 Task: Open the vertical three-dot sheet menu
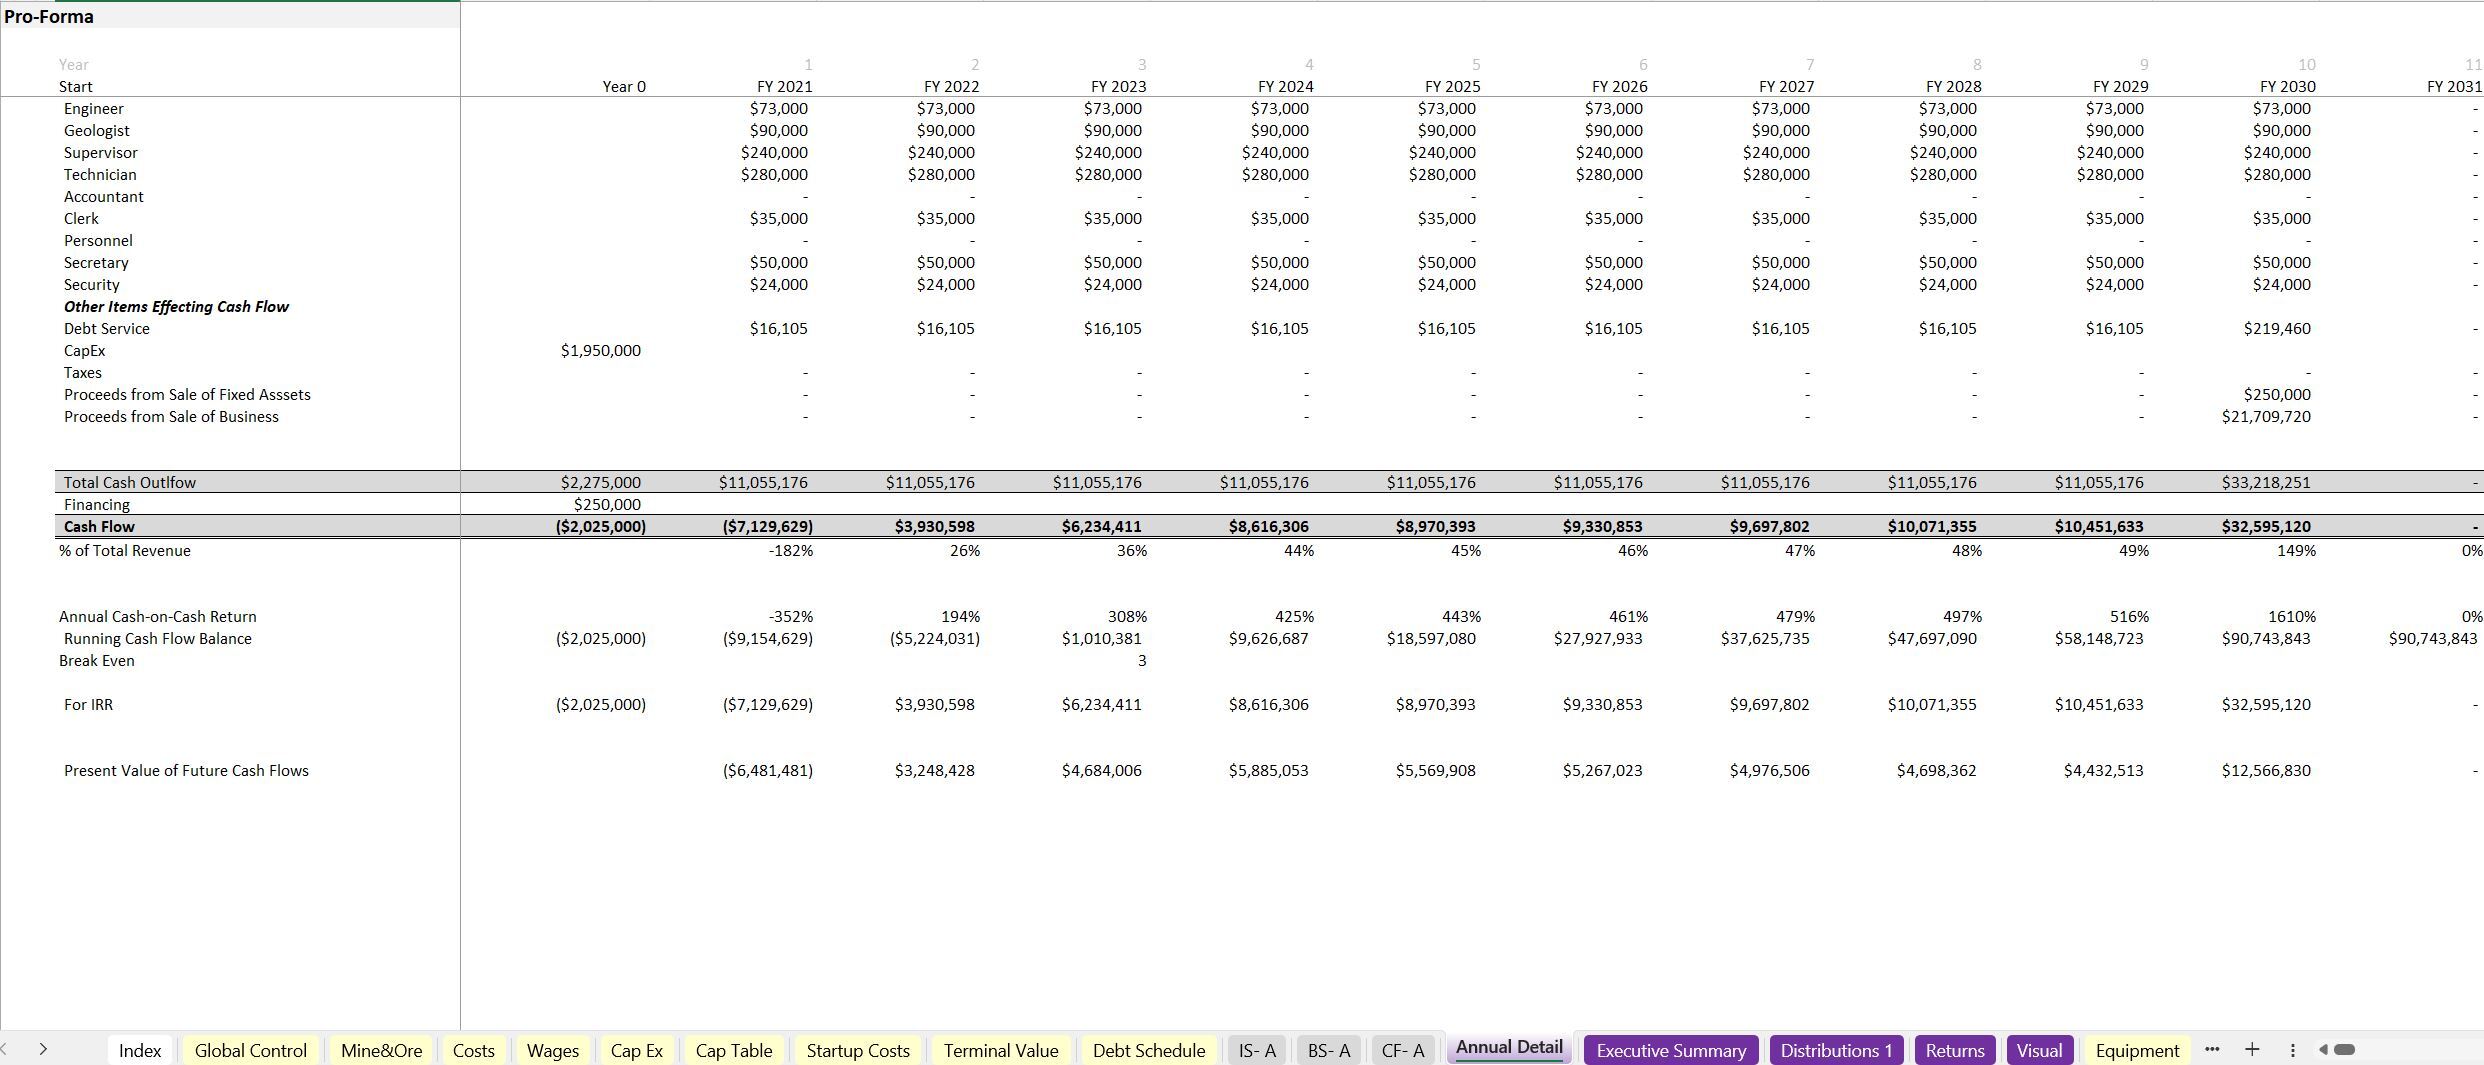click(x=2293, y=1050)
